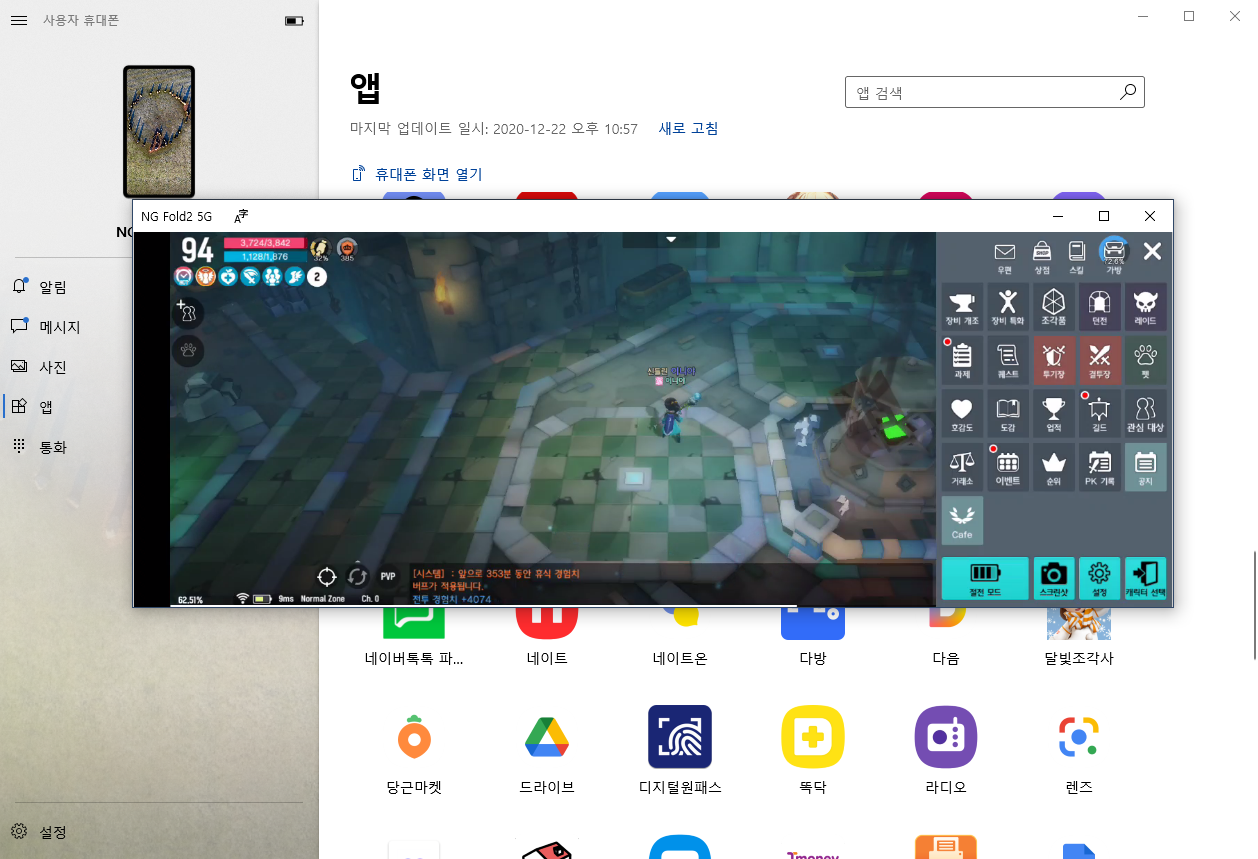Click 캐릭터 선택 character select button

point(1146,578)
